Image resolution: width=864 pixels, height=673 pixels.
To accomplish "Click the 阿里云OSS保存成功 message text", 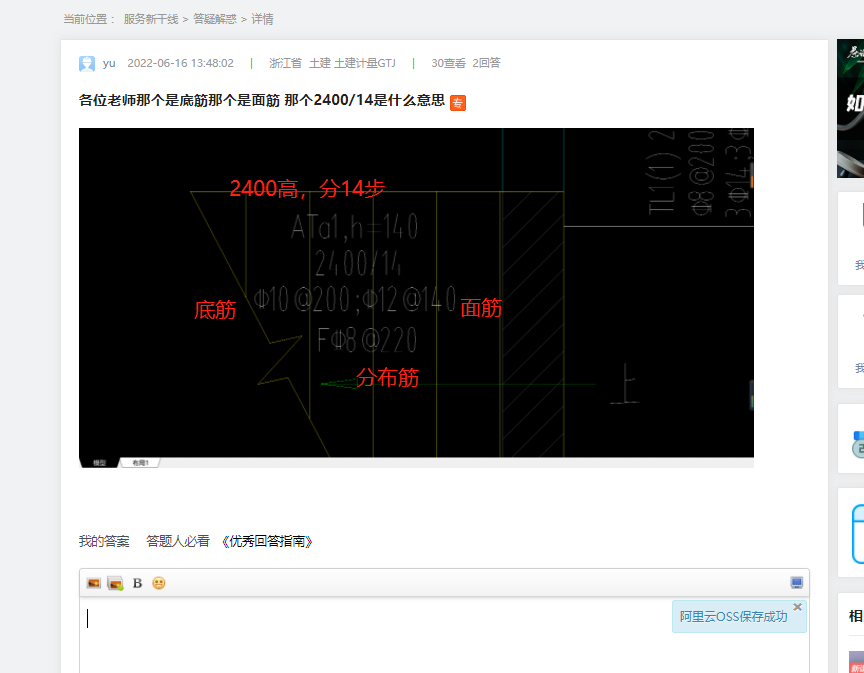I will click(x=733, y=617).
